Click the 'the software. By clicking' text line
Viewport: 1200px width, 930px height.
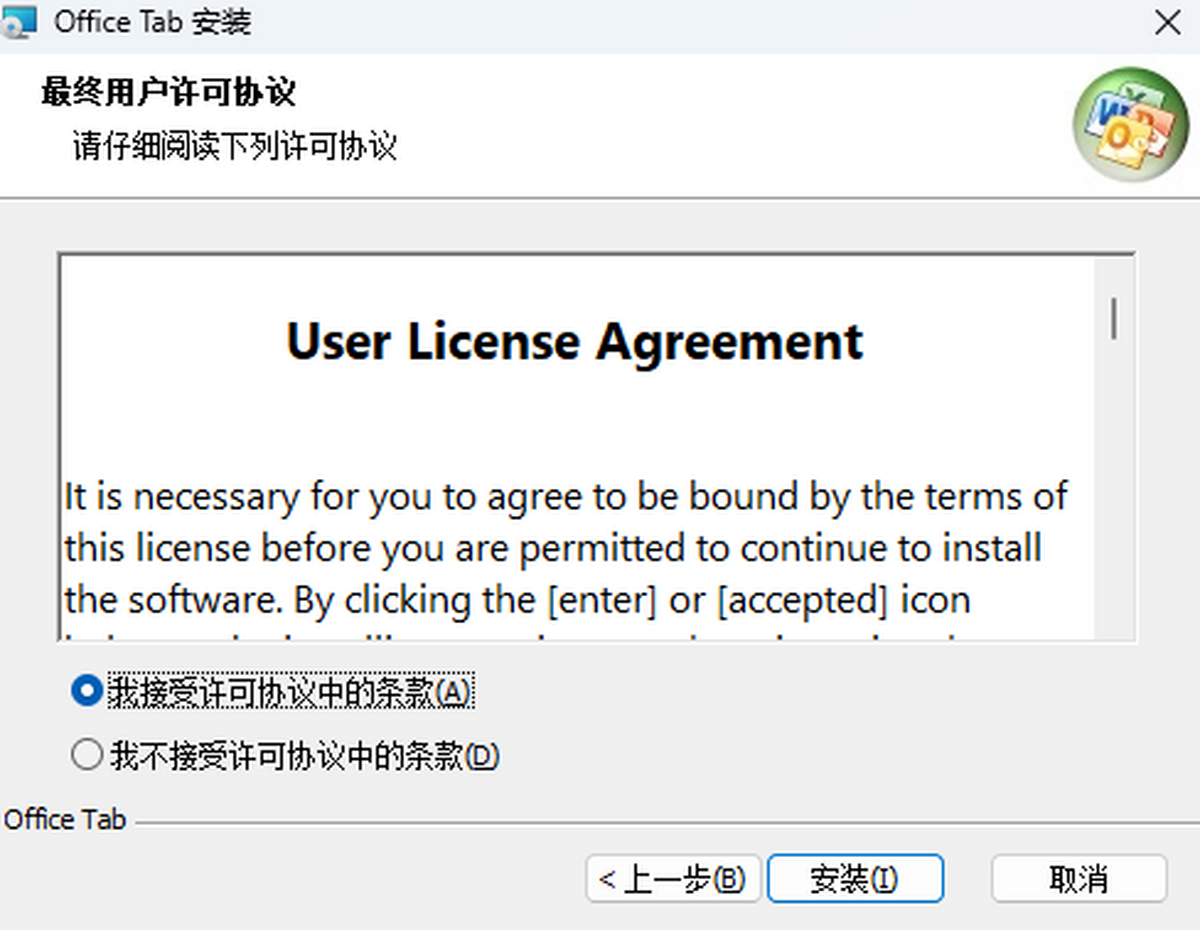[517, 600]
